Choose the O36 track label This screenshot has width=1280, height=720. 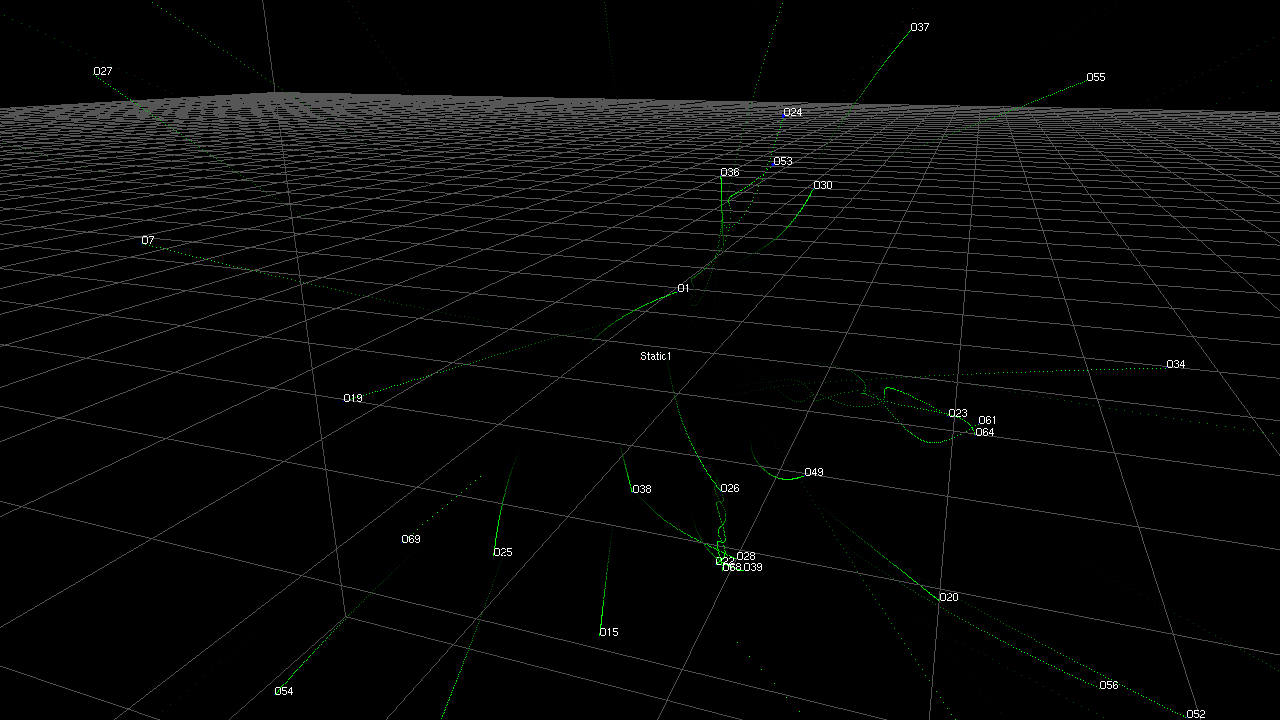coord(730,173)
